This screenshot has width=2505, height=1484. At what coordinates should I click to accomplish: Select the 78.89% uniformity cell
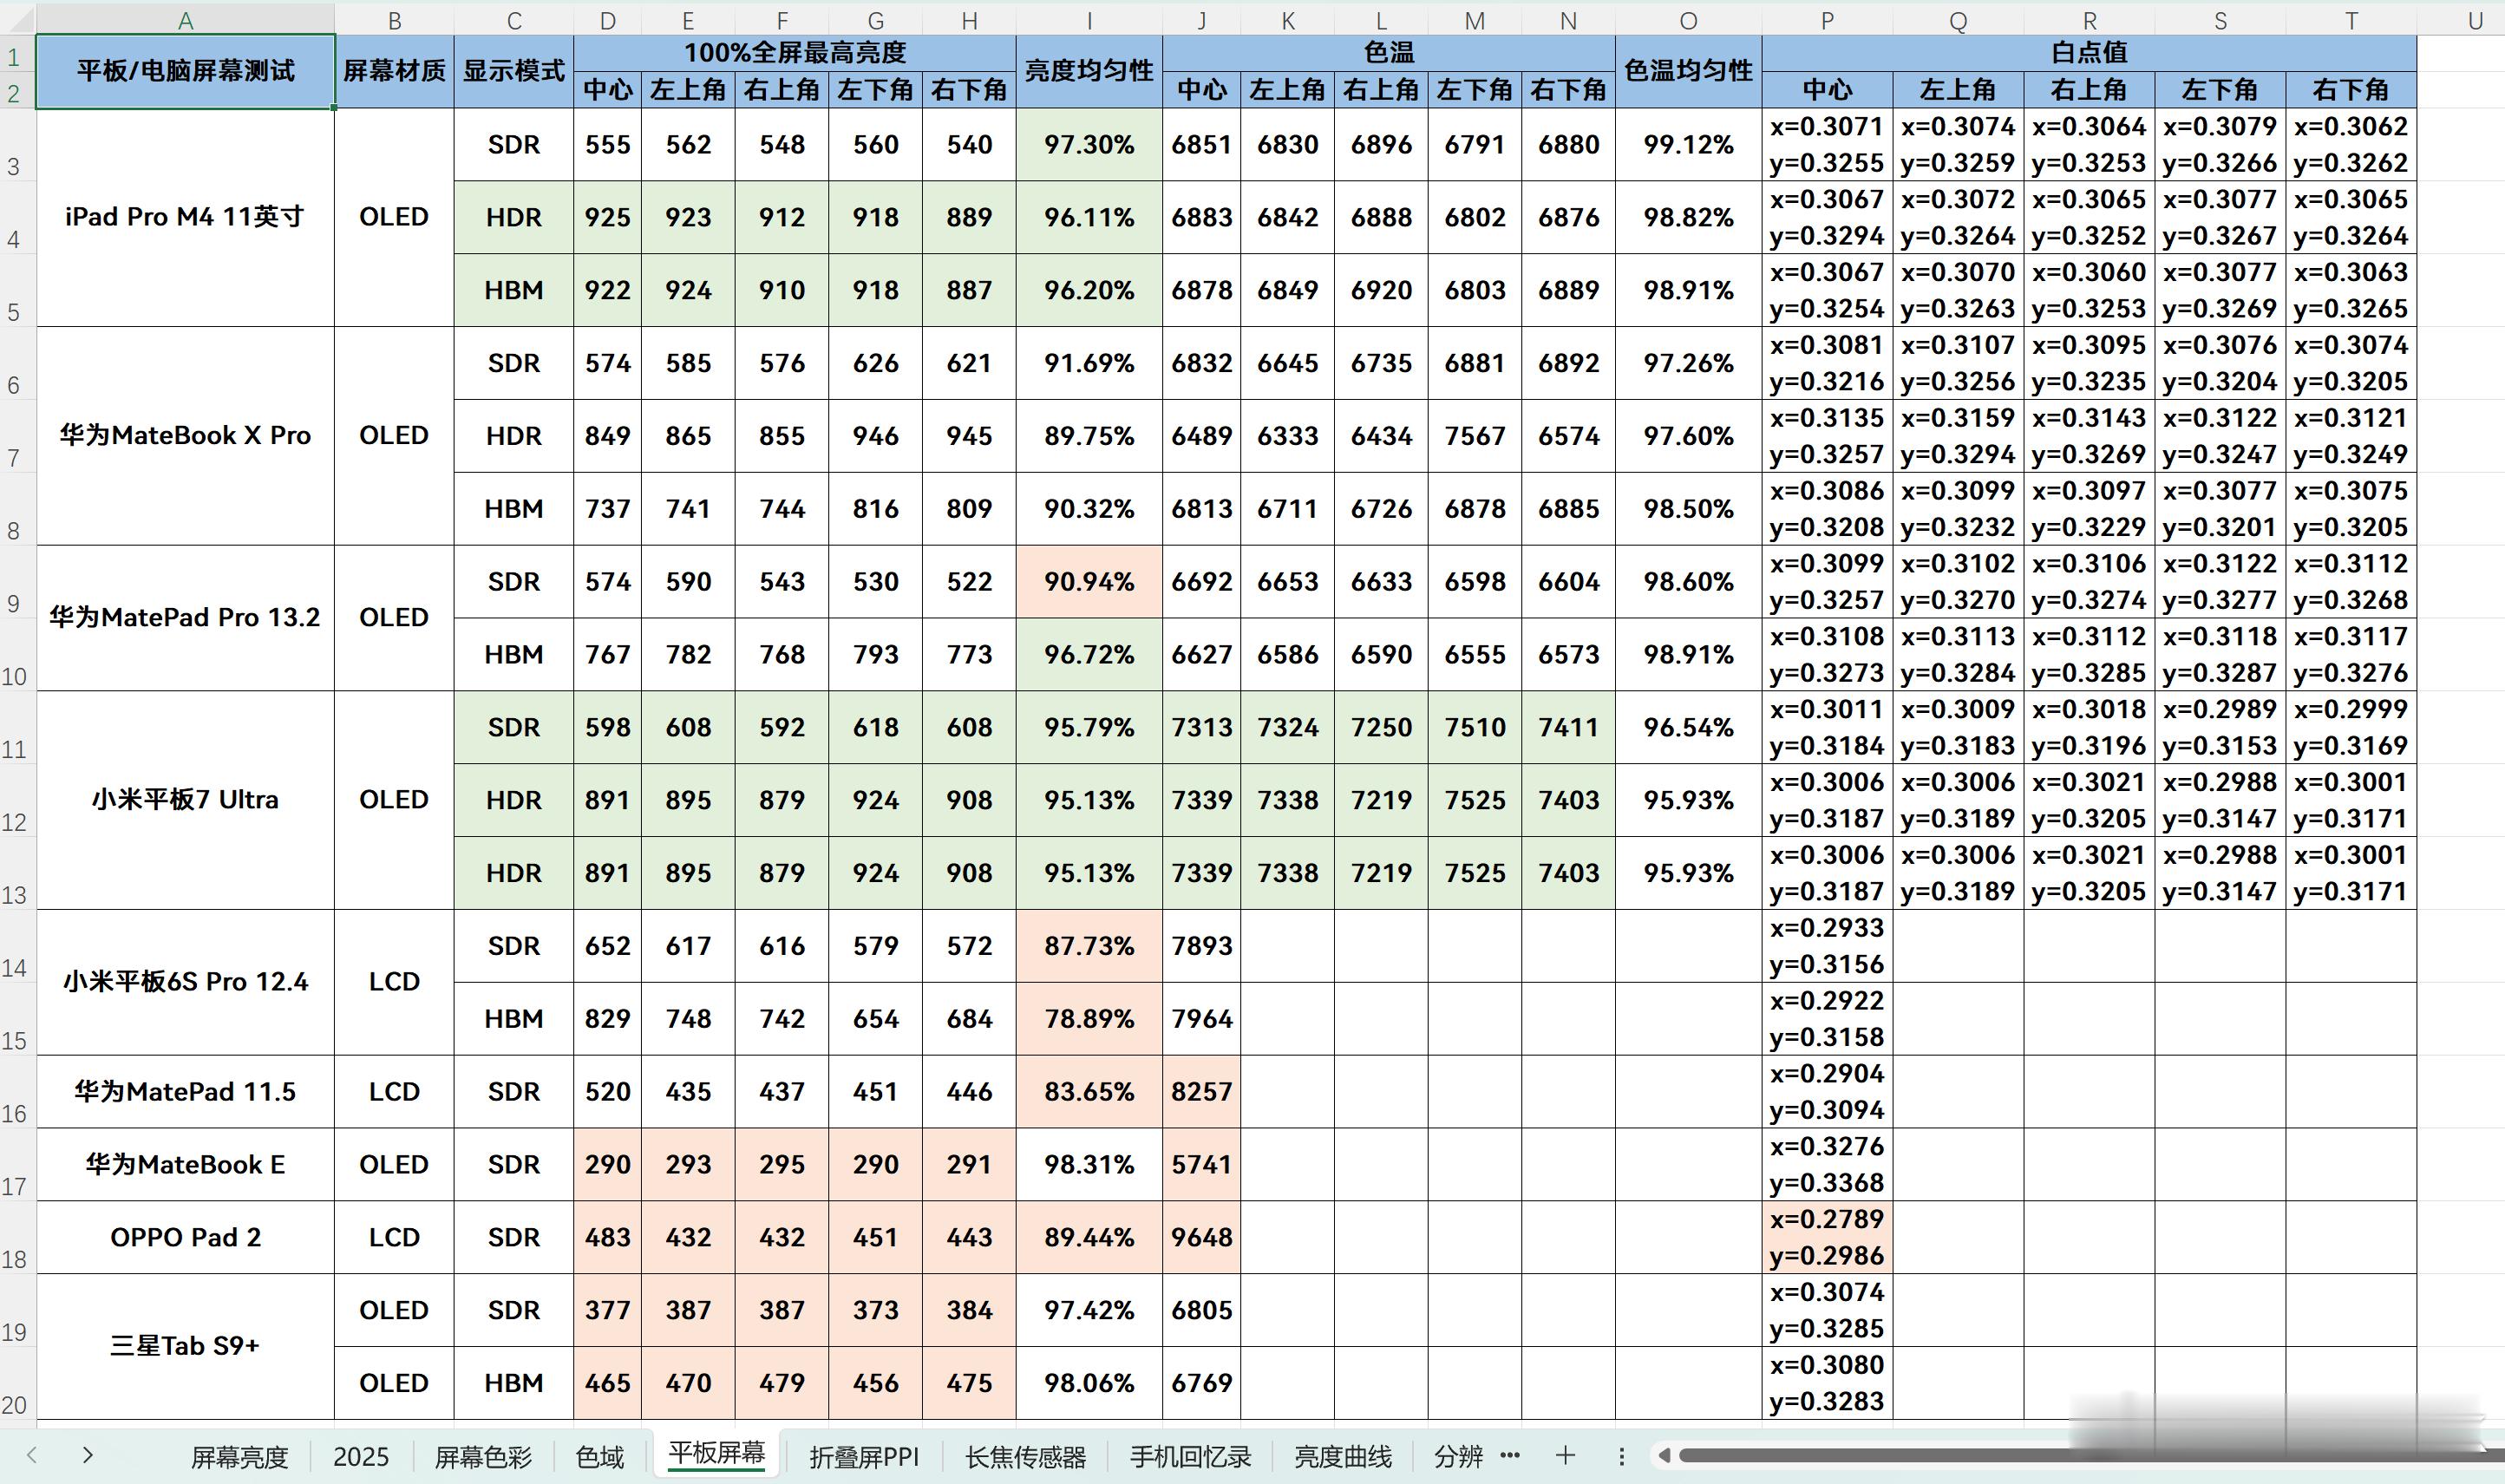point(1089,1019)
